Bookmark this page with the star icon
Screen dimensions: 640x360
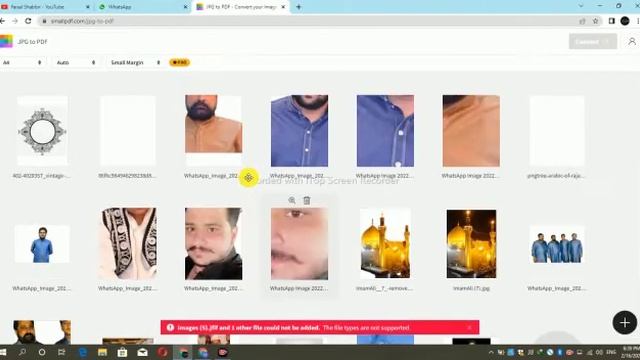click(x=596, y=21)
